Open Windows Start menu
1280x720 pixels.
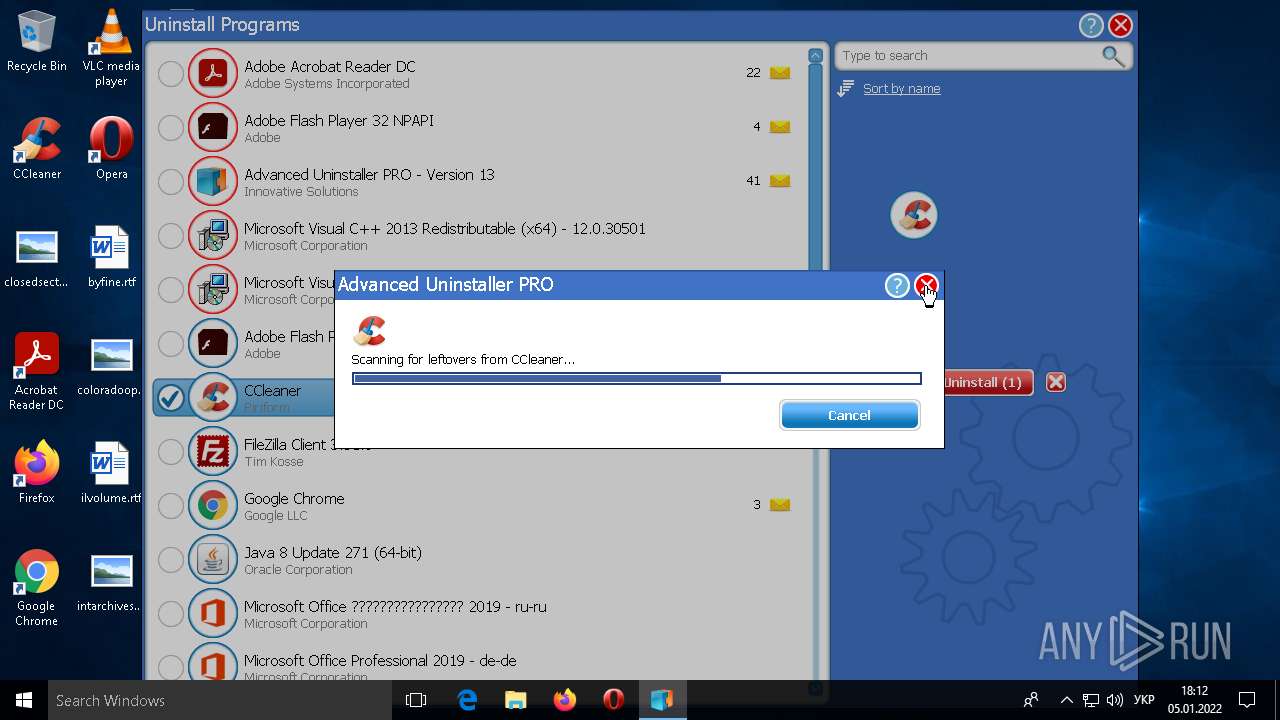(x=24, y=700)
